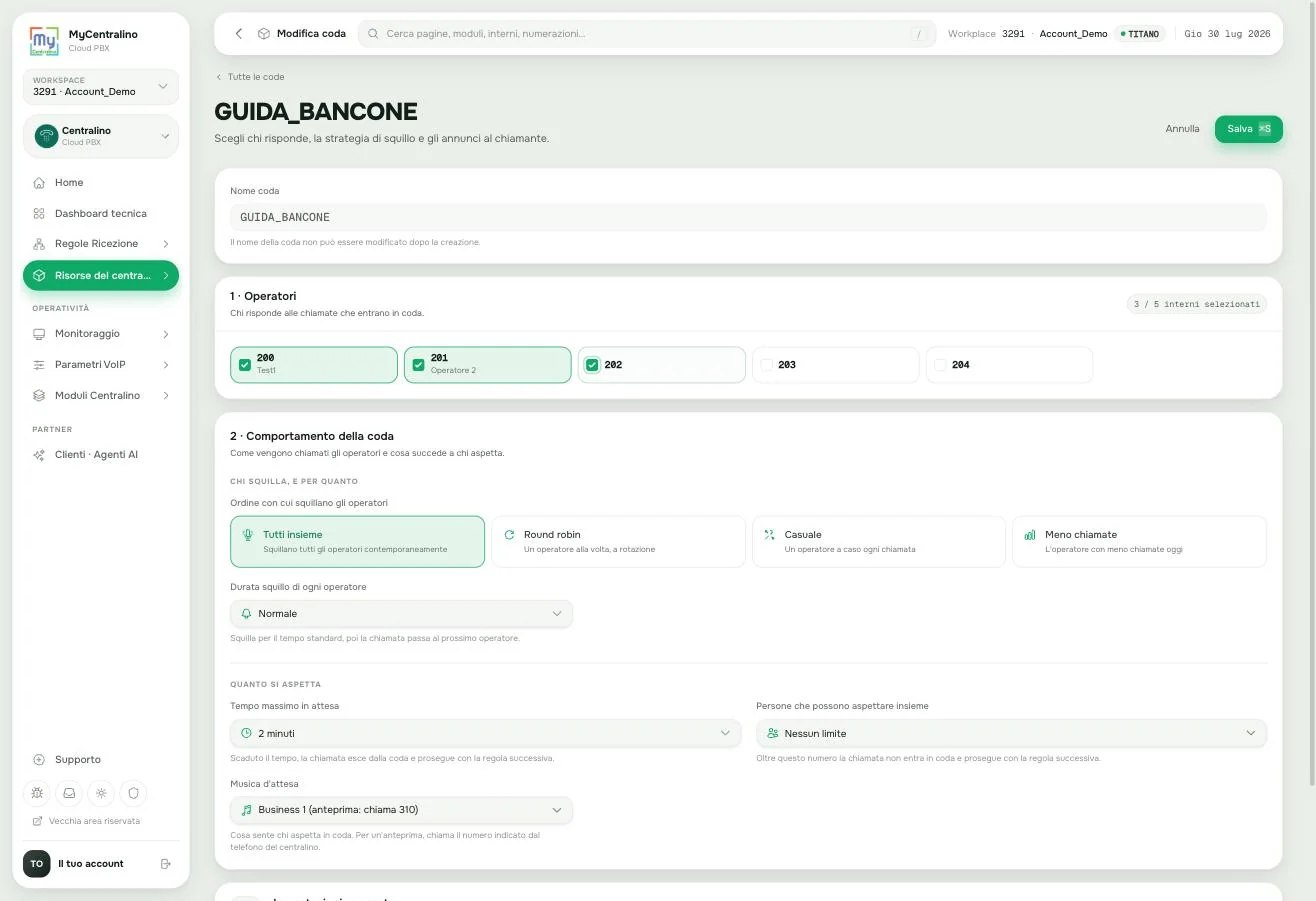Go back using the top bar arrow
The width and height of the screenshot is (1316, 901).
pos(239,33)
